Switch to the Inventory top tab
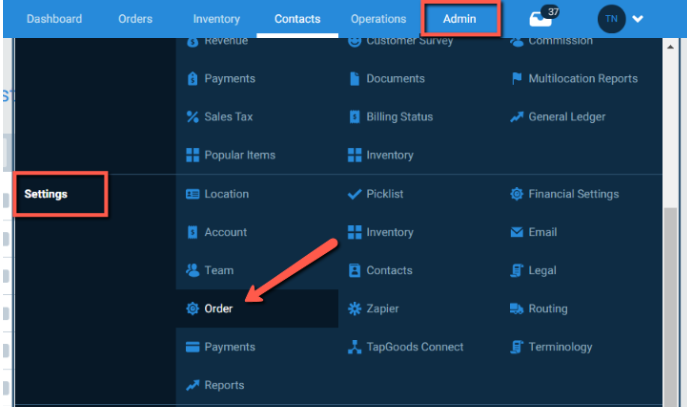Viewport: 687px width, 407px height. coord(216,19)
